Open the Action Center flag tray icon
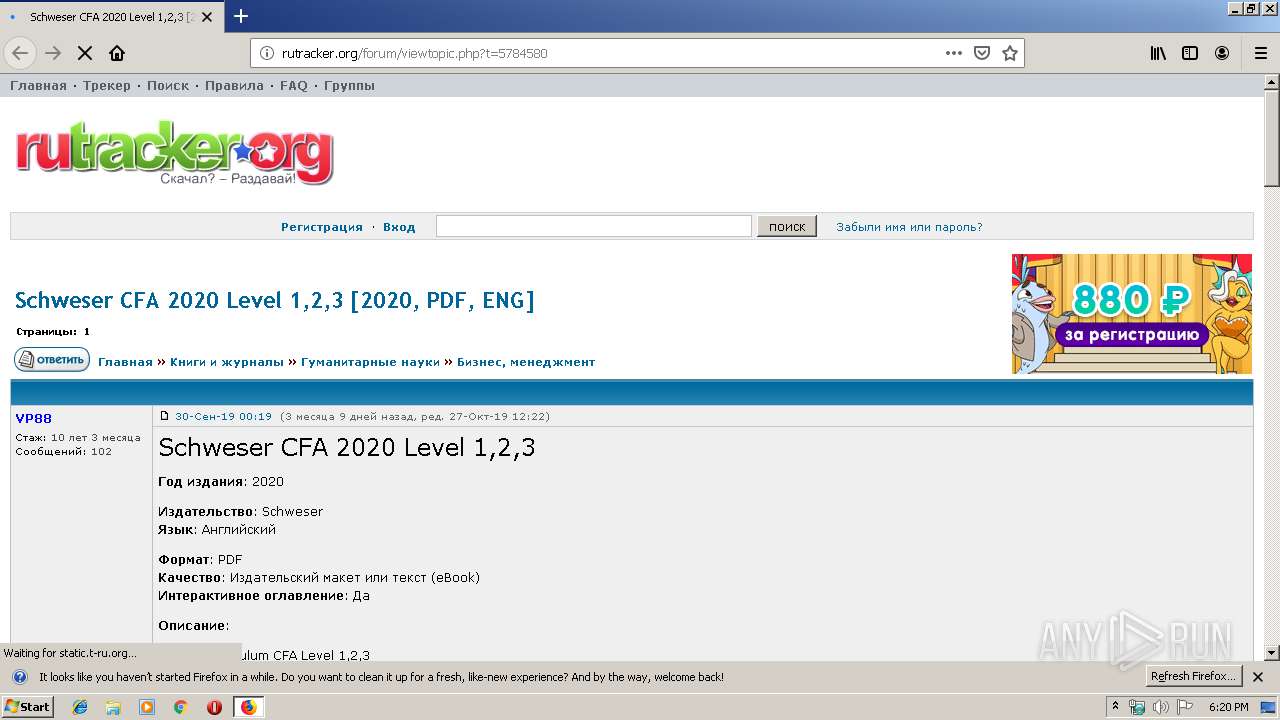 1184,707
